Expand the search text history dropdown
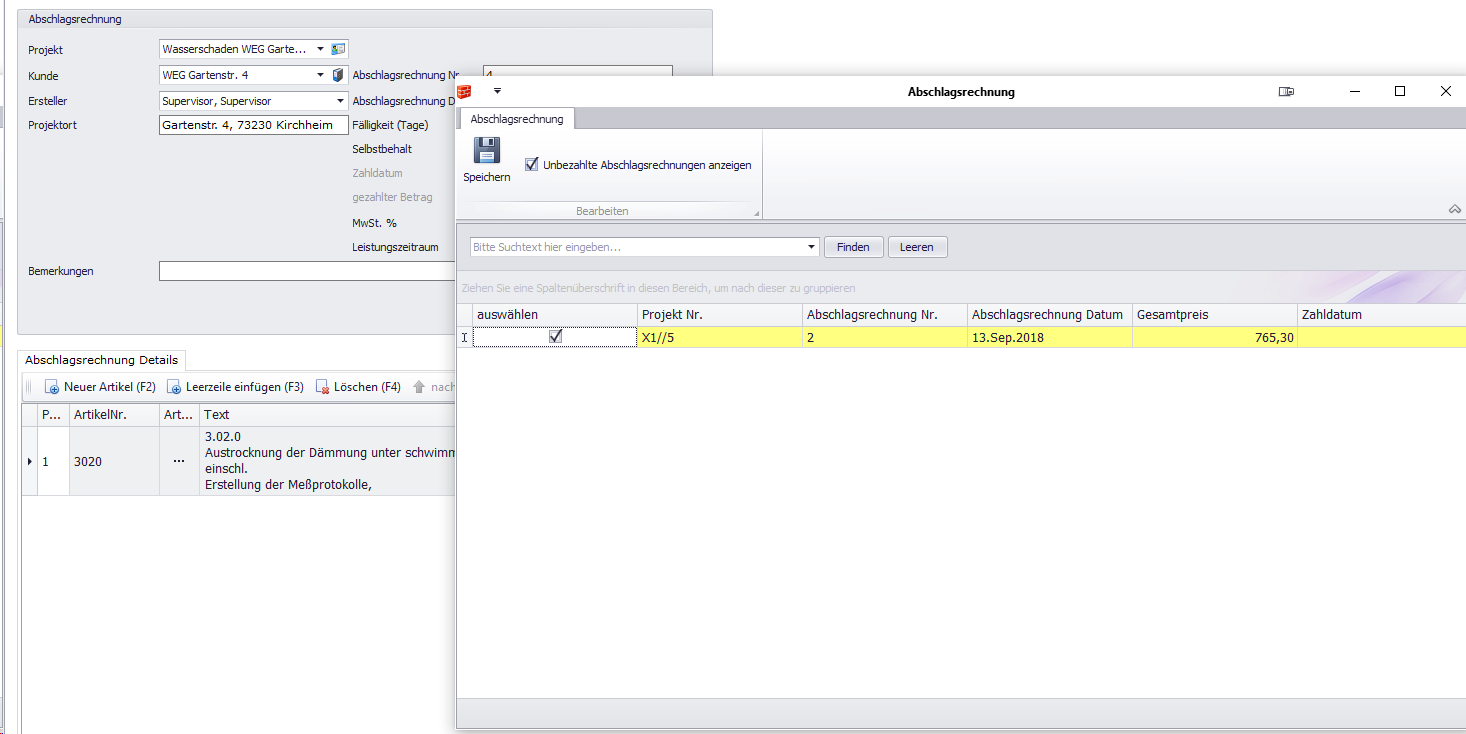 tap(811, 247)
